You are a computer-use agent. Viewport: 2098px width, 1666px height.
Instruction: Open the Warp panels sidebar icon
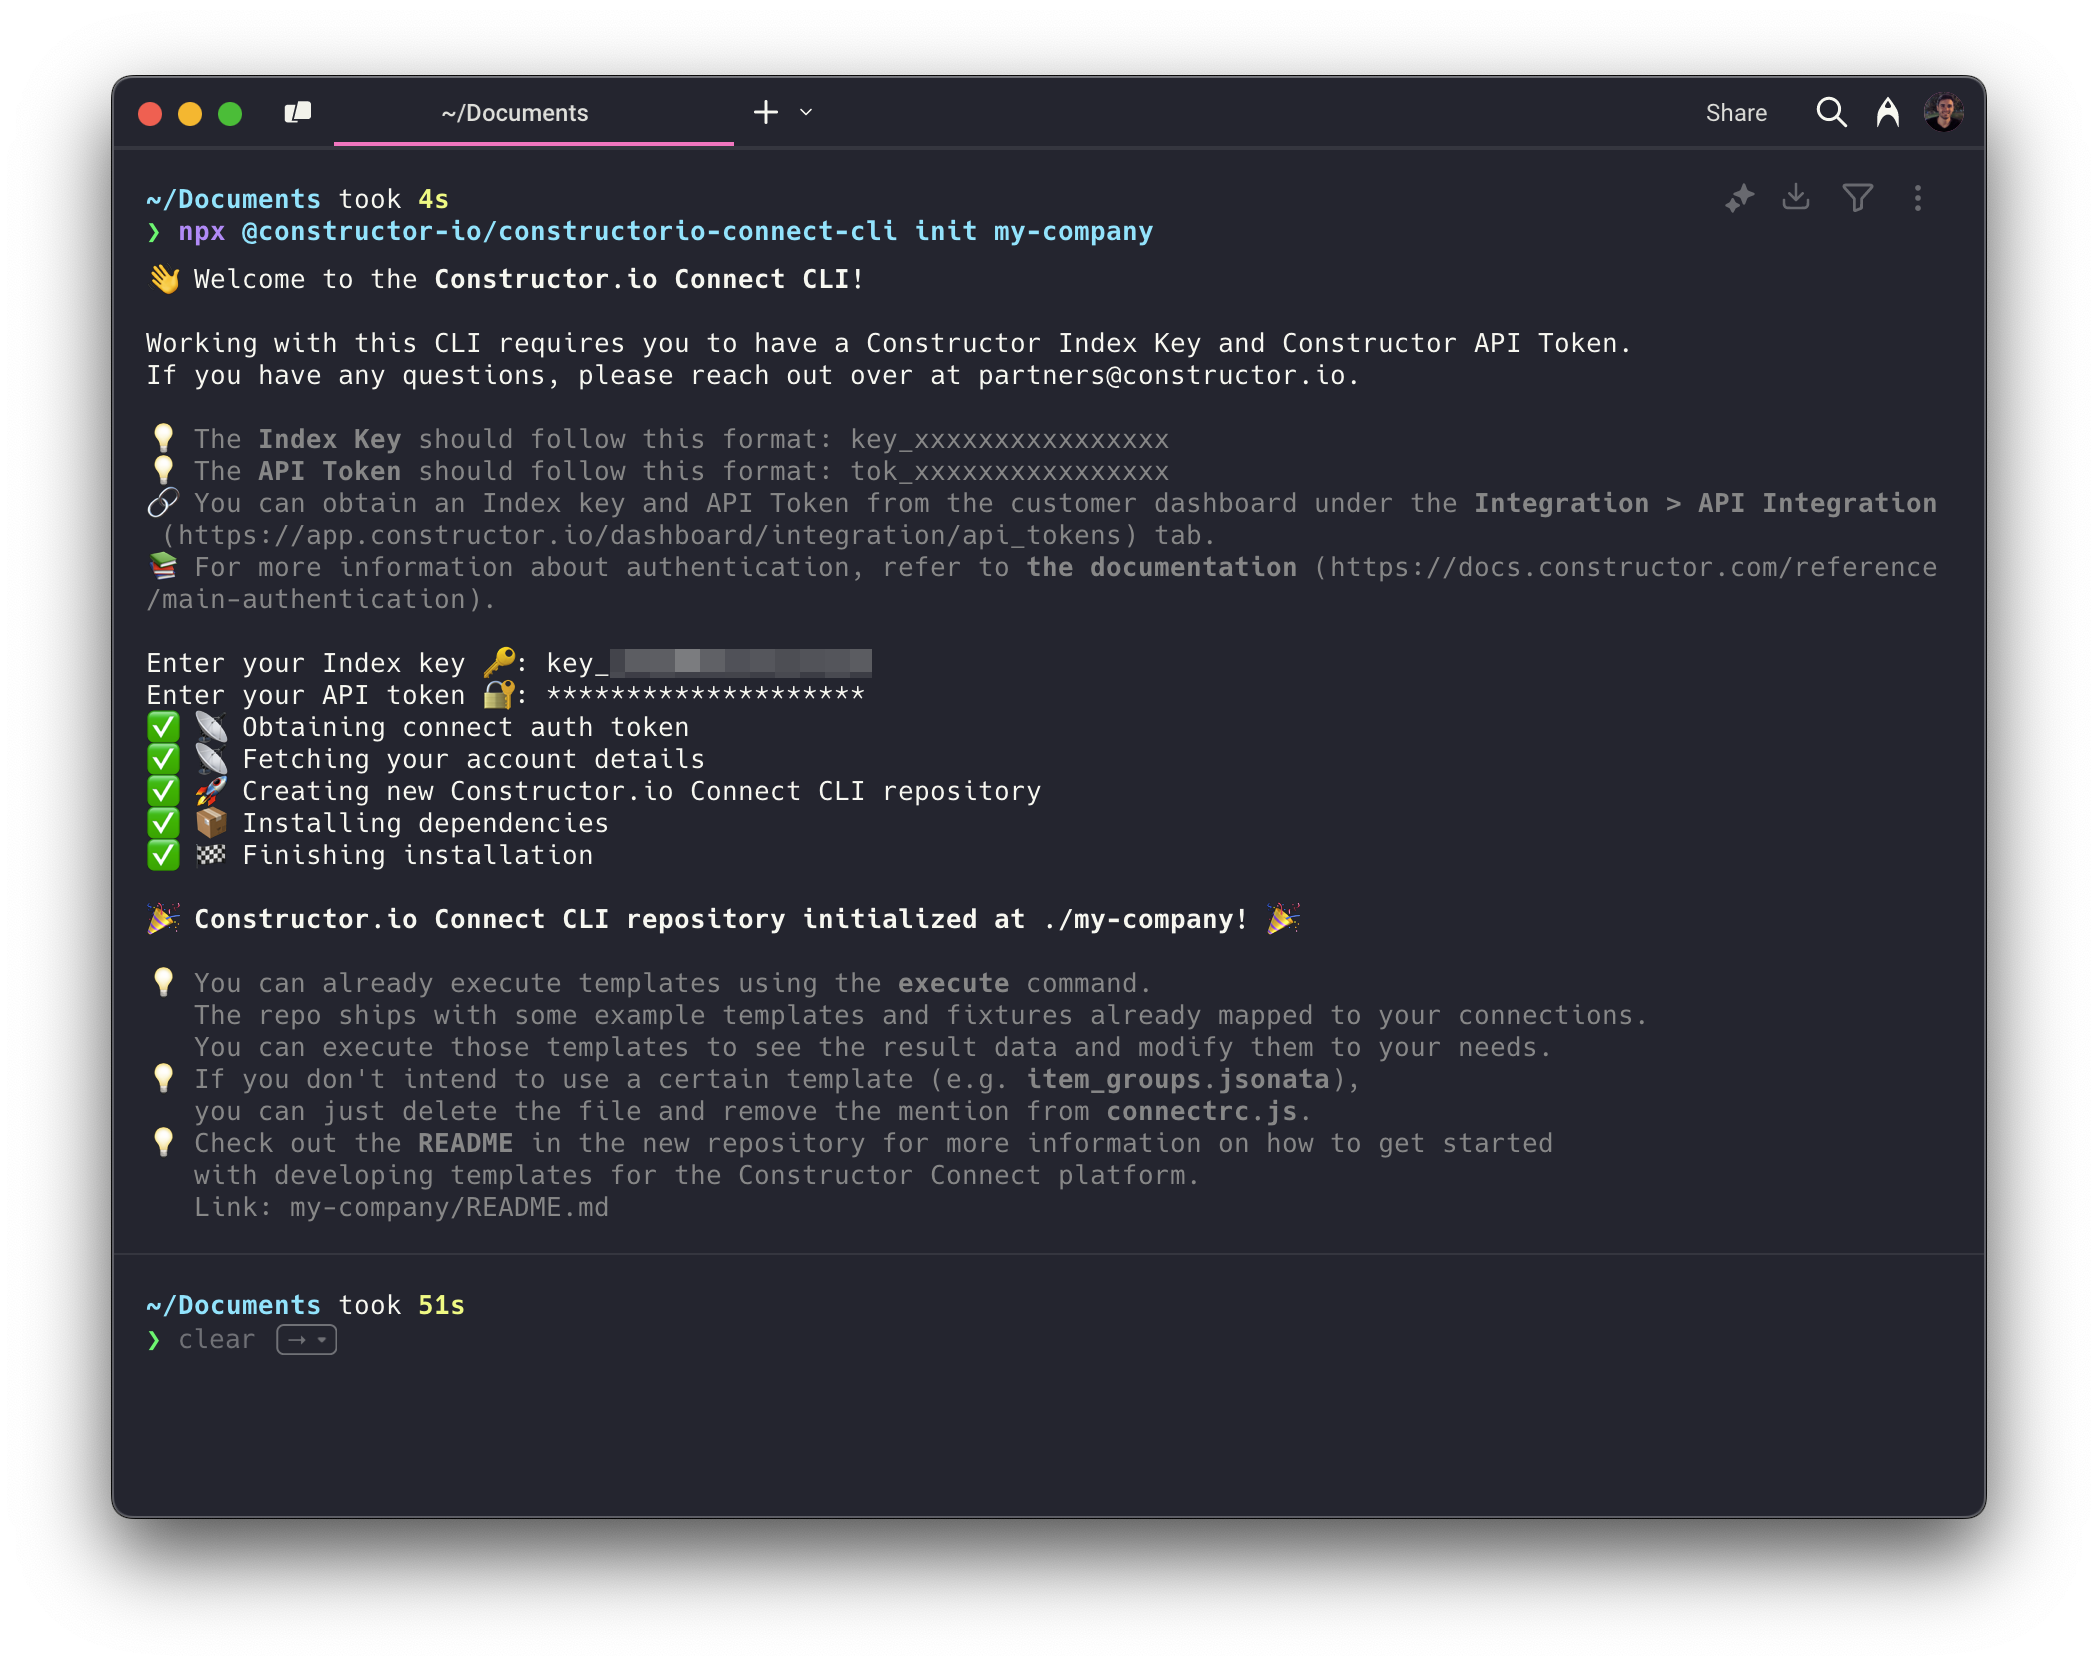(297, 113)
